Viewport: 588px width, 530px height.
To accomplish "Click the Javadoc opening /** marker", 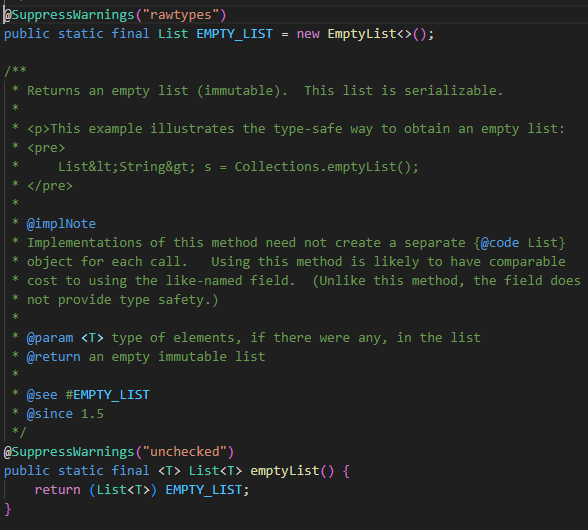I will pos(15,70).
